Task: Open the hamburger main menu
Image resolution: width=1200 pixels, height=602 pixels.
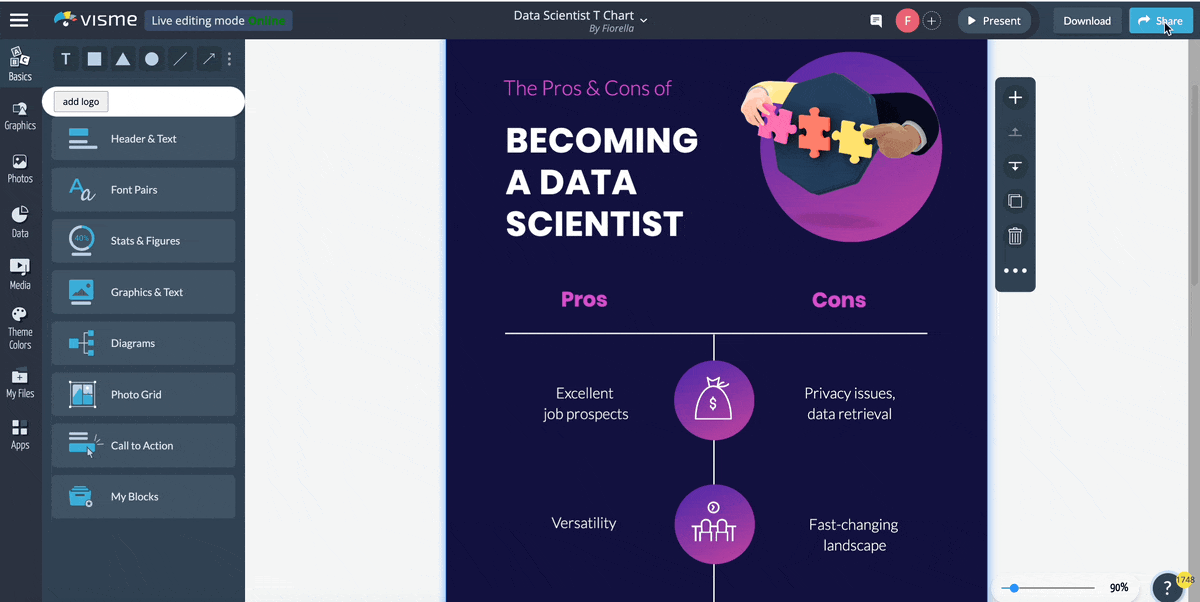Action: (19, 20)
